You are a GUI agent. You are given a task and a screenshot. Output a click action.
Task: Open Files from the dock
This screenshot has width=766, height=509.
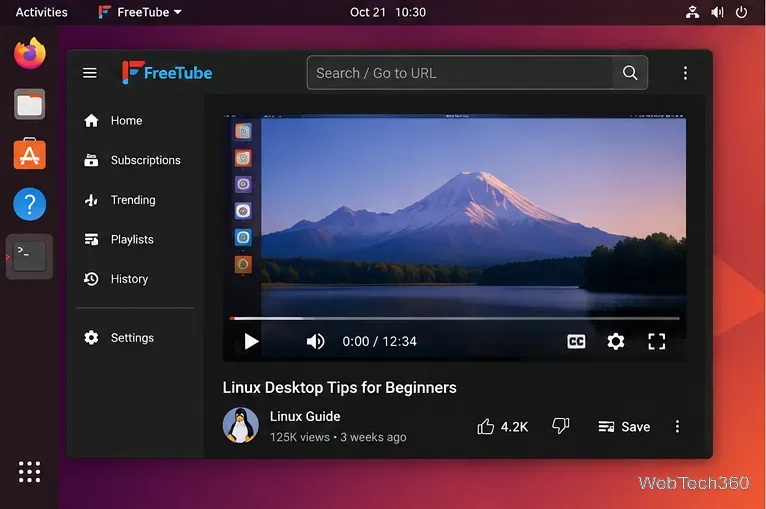pos(30,104)
